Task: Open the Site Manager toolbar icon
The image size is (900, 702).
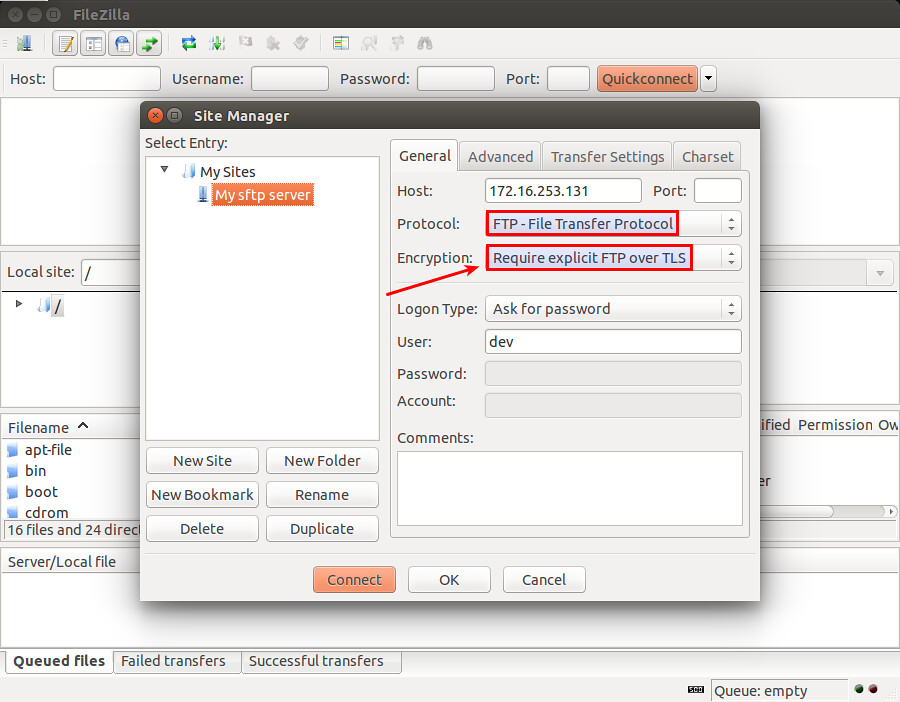Action: click(x=24, y=43)
